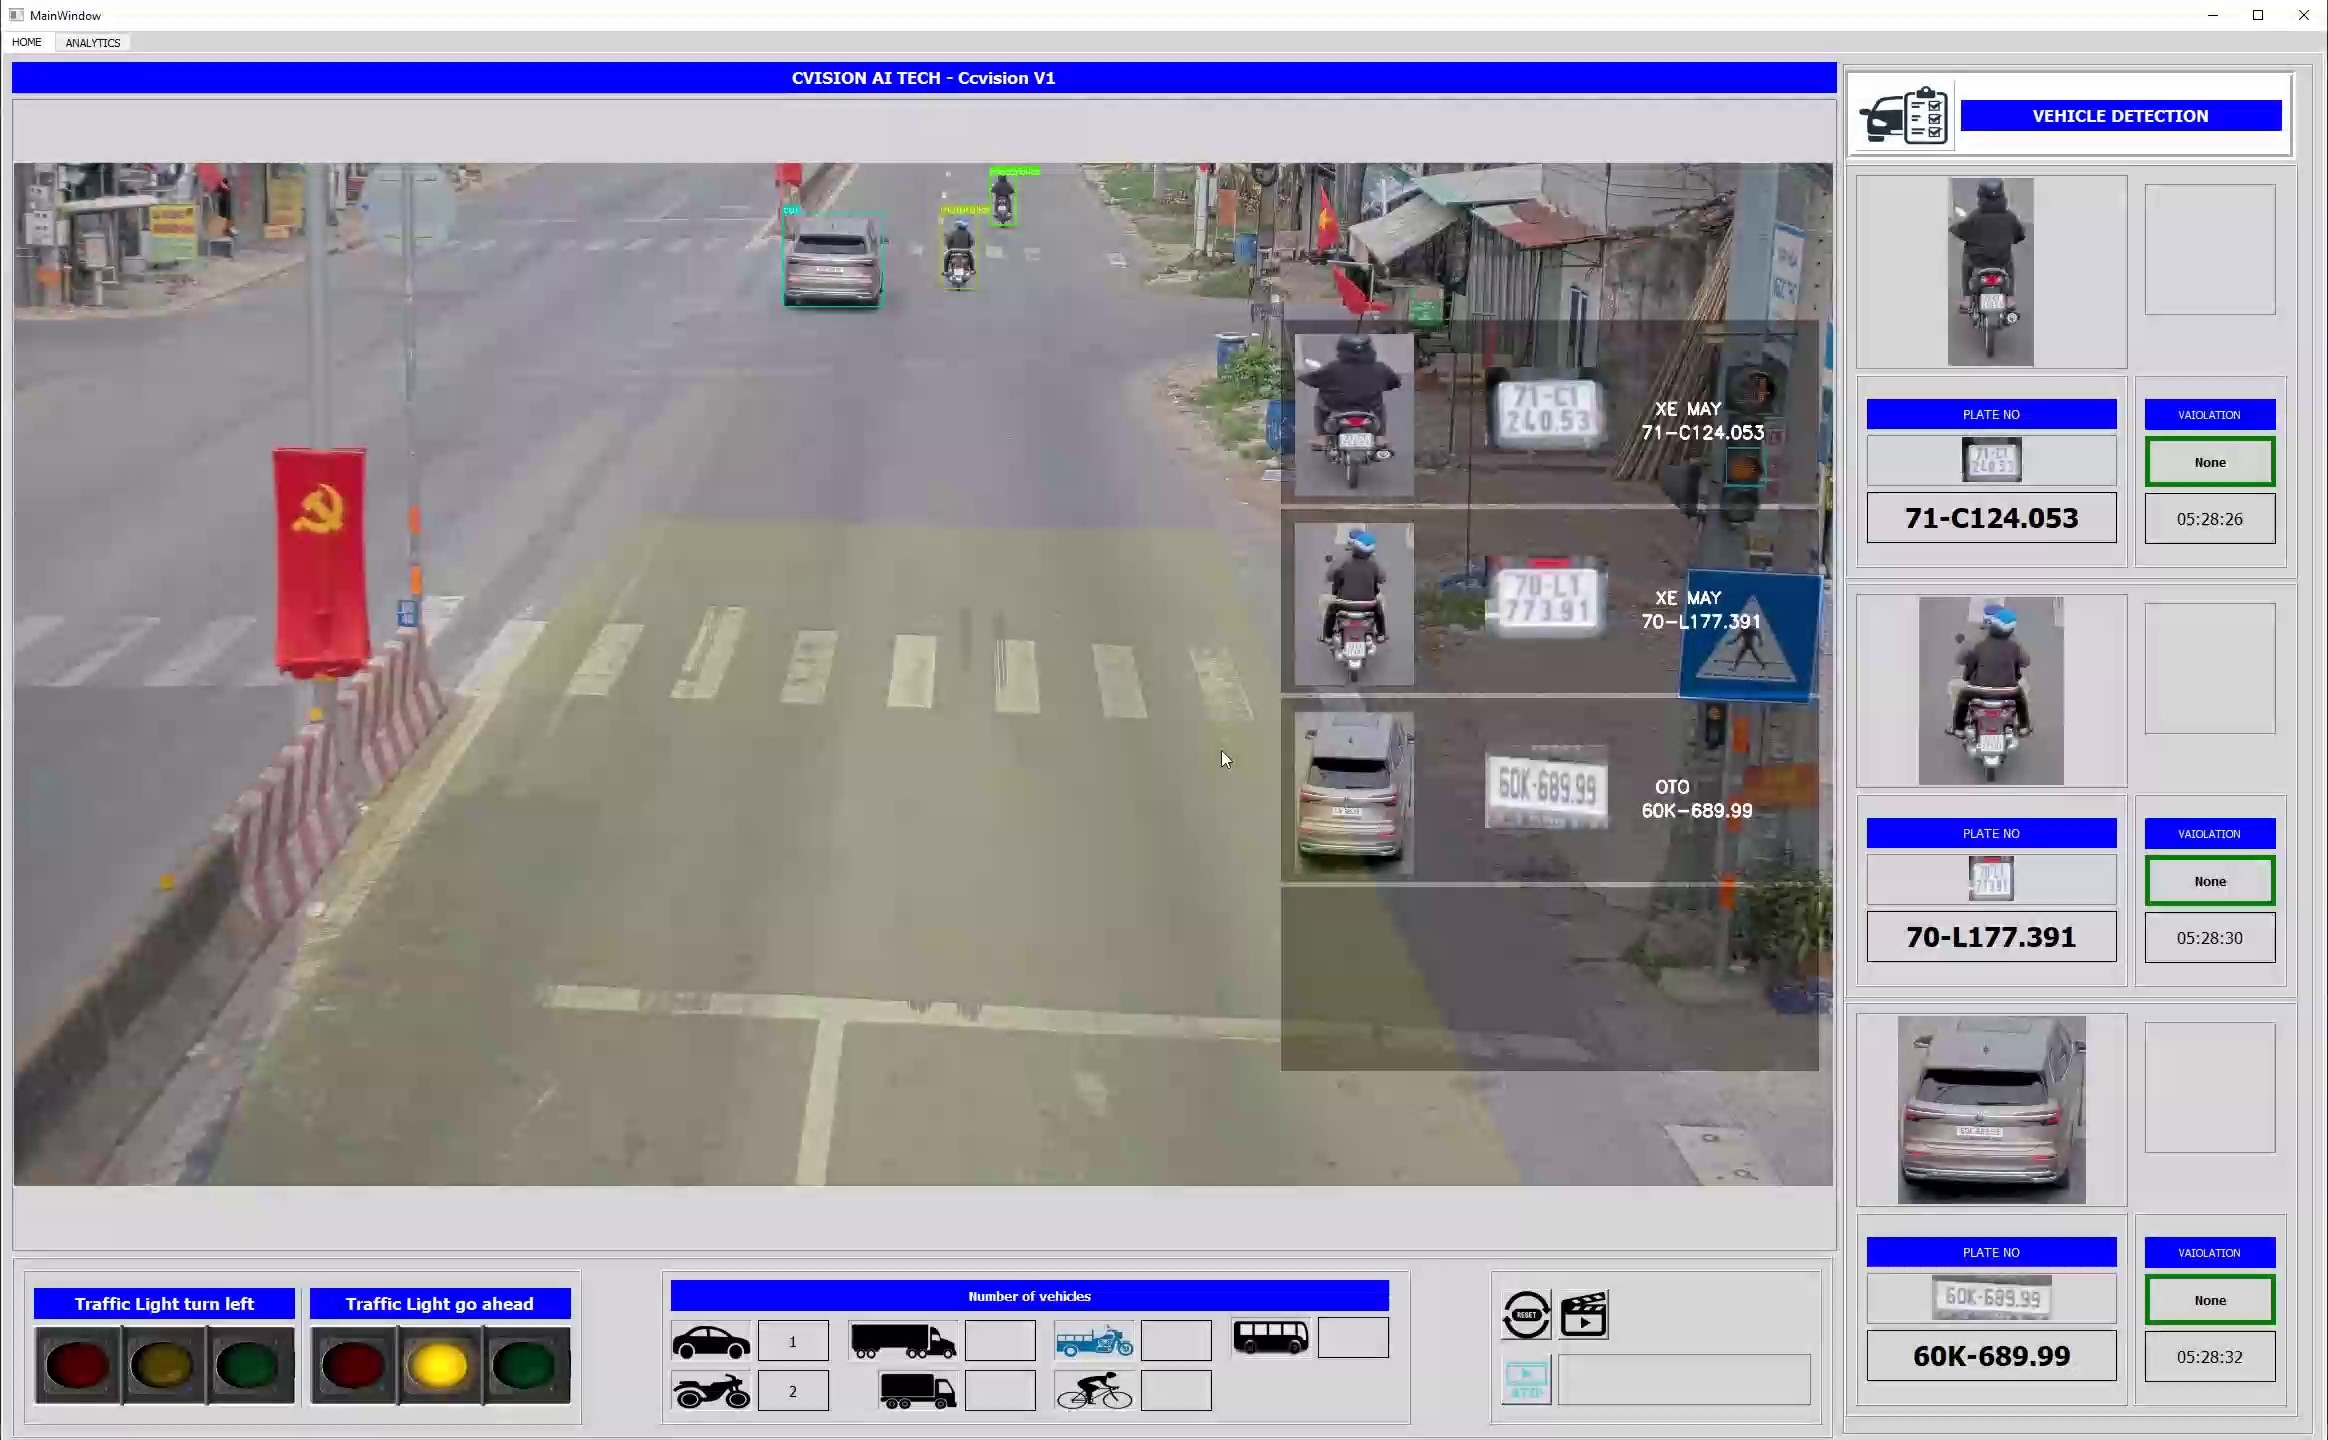Viewport: 2328px width, 1440px height.
Task: Click timestamp 05:28:32
Action: pyautogui.click(x=2210, y=1357)
